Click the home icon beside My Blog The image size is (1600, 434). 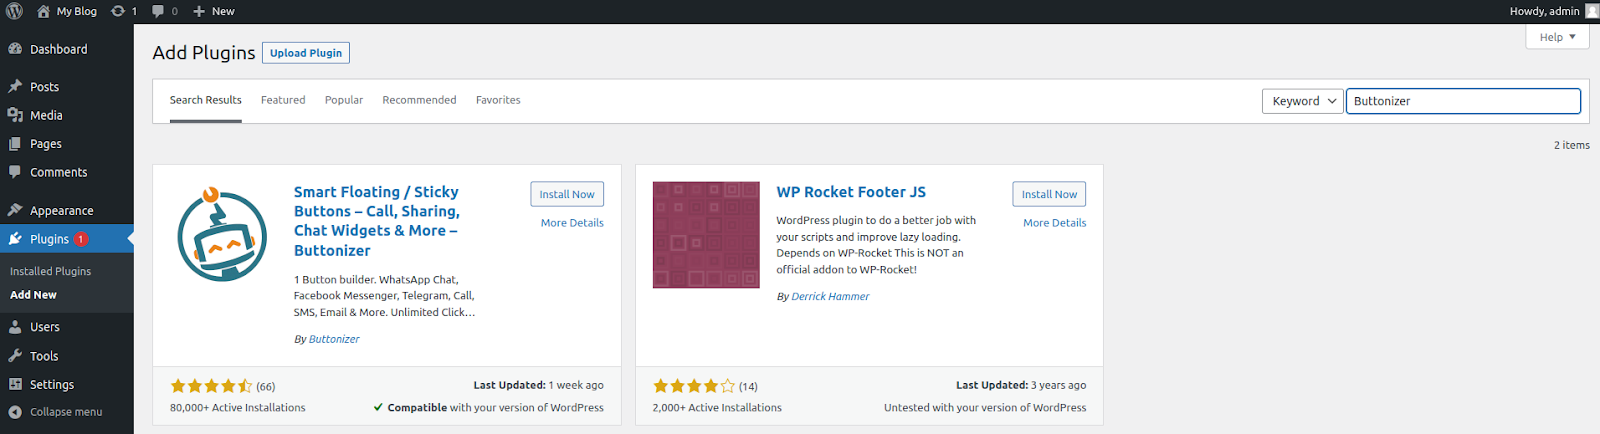[x=43, y=11]
